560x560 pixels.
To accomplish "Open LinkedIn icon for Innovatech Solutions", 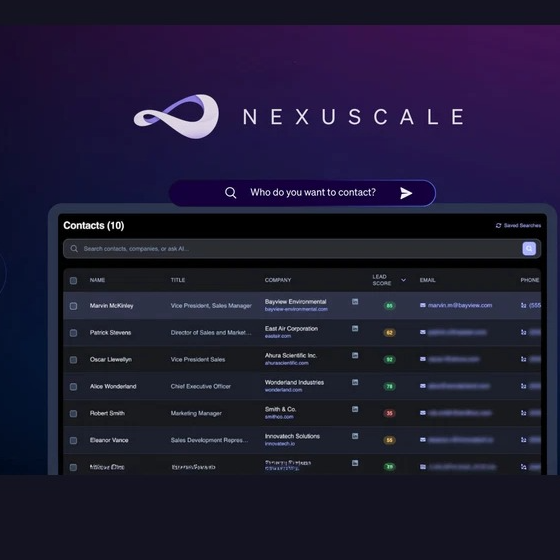I will [355, 436].
